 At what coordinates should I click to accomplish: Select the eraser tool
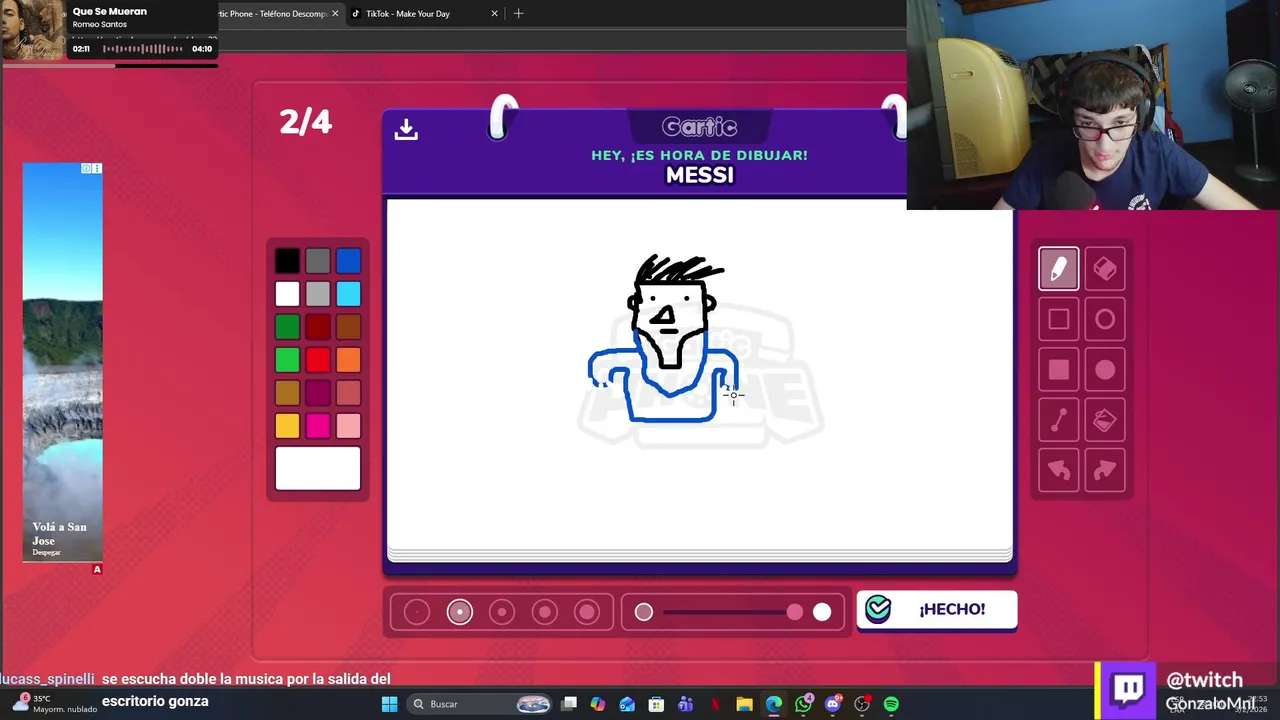pyautogui.click(x=1105, y=268)
